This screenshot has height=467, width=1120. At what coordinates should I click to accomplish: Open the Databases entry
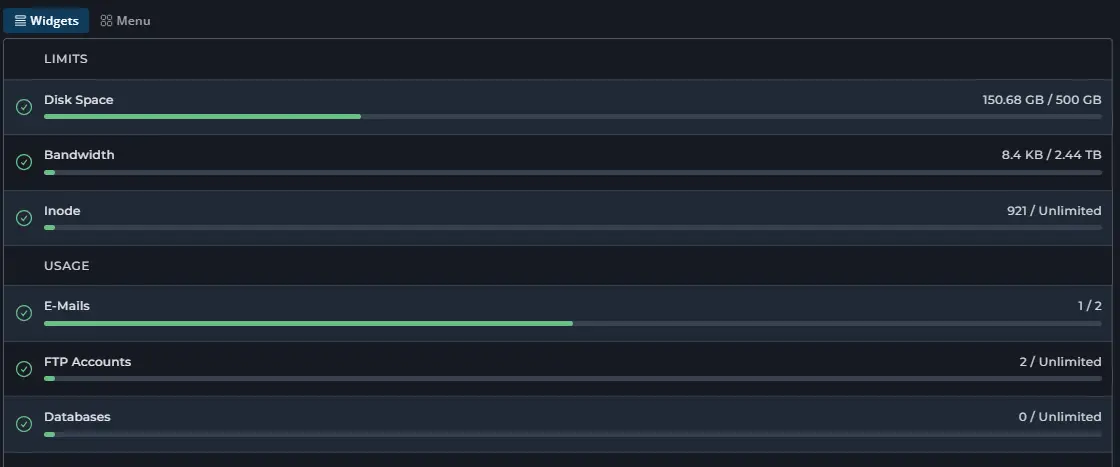[x=77, y=417]
